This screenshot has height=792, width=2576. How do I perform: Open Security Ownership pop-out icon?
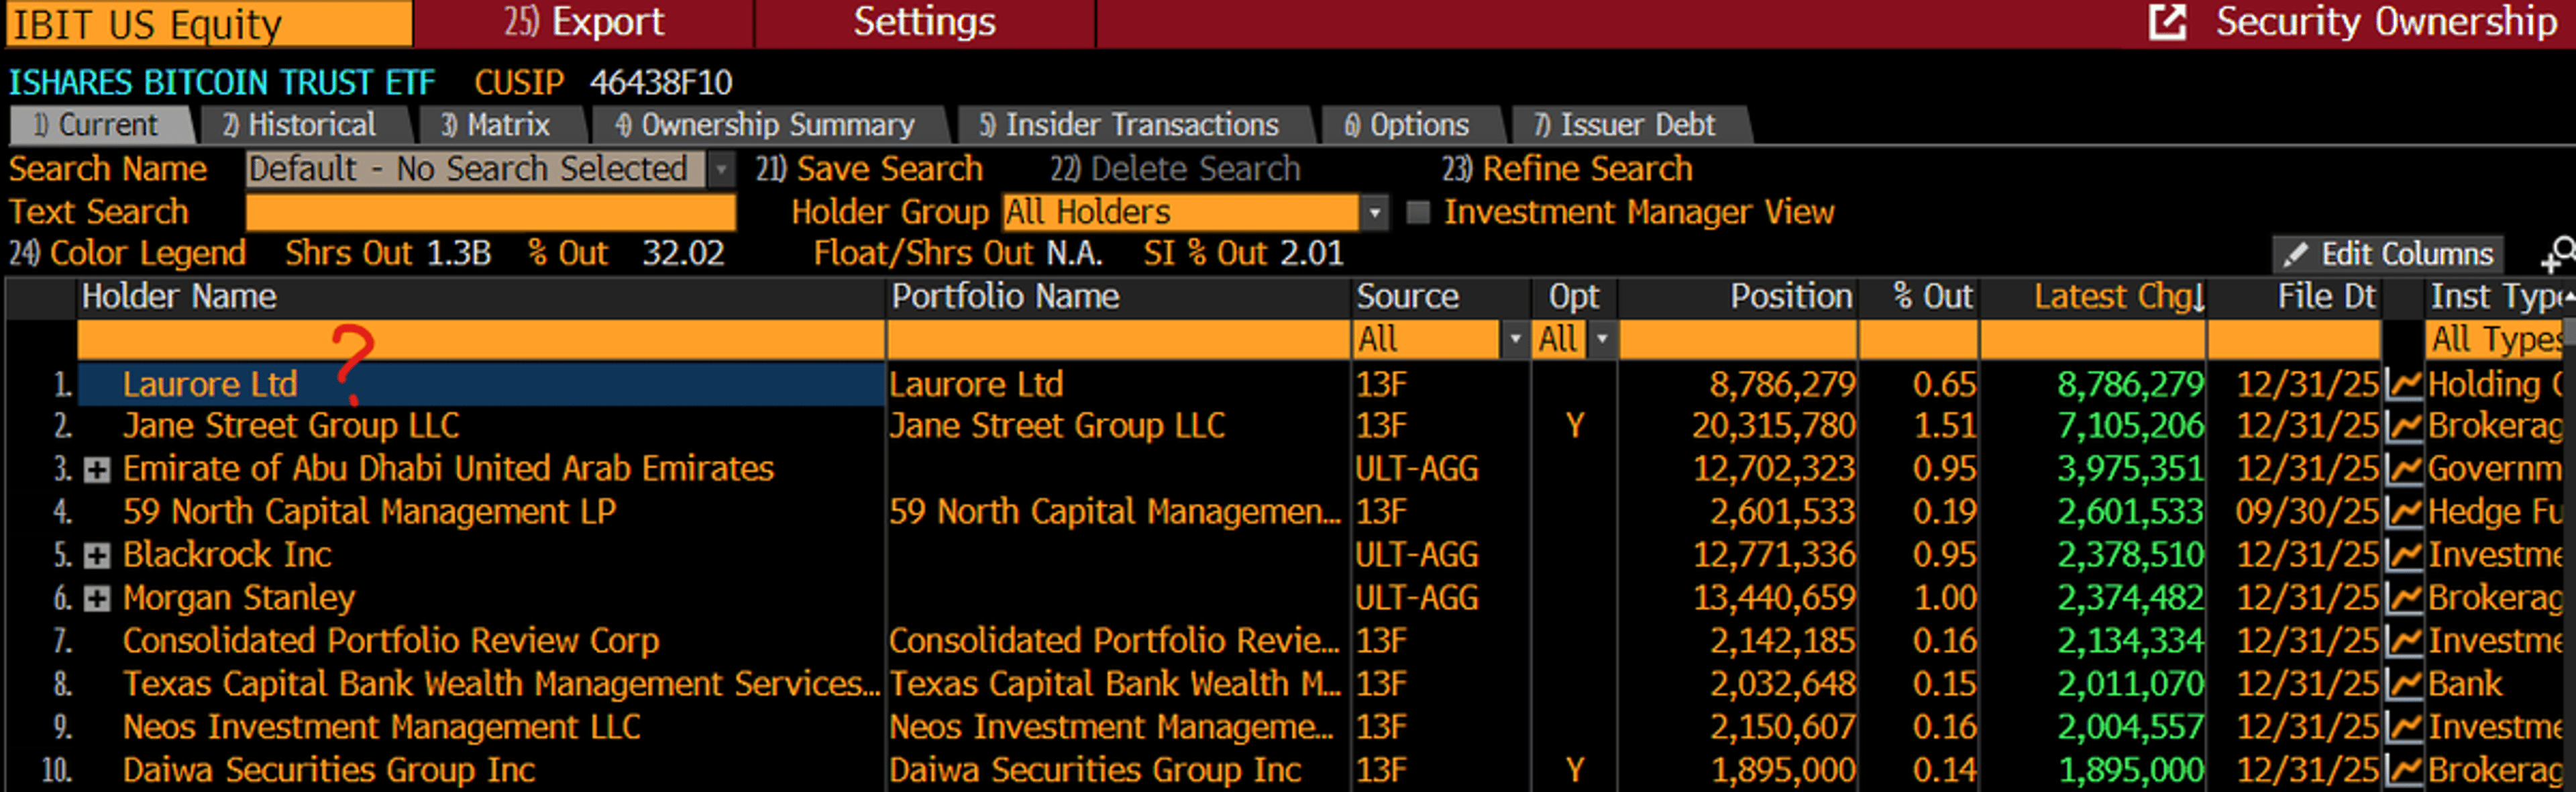(2167, 22)
